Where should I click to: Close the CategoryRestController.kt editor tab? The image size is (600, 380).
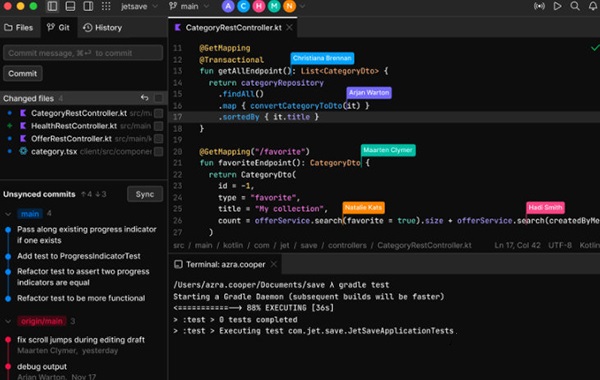pos(290,28)
